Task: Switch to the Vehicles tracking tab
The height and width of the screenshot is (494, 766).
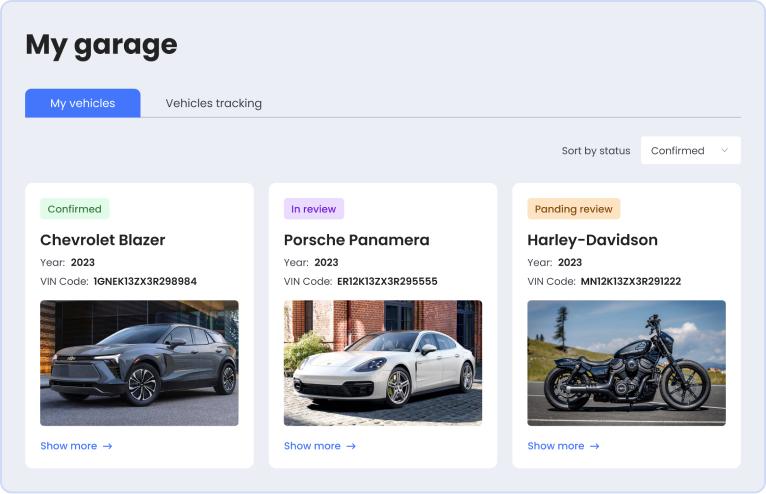Action: pyautogui.click(x=213, y=103)
